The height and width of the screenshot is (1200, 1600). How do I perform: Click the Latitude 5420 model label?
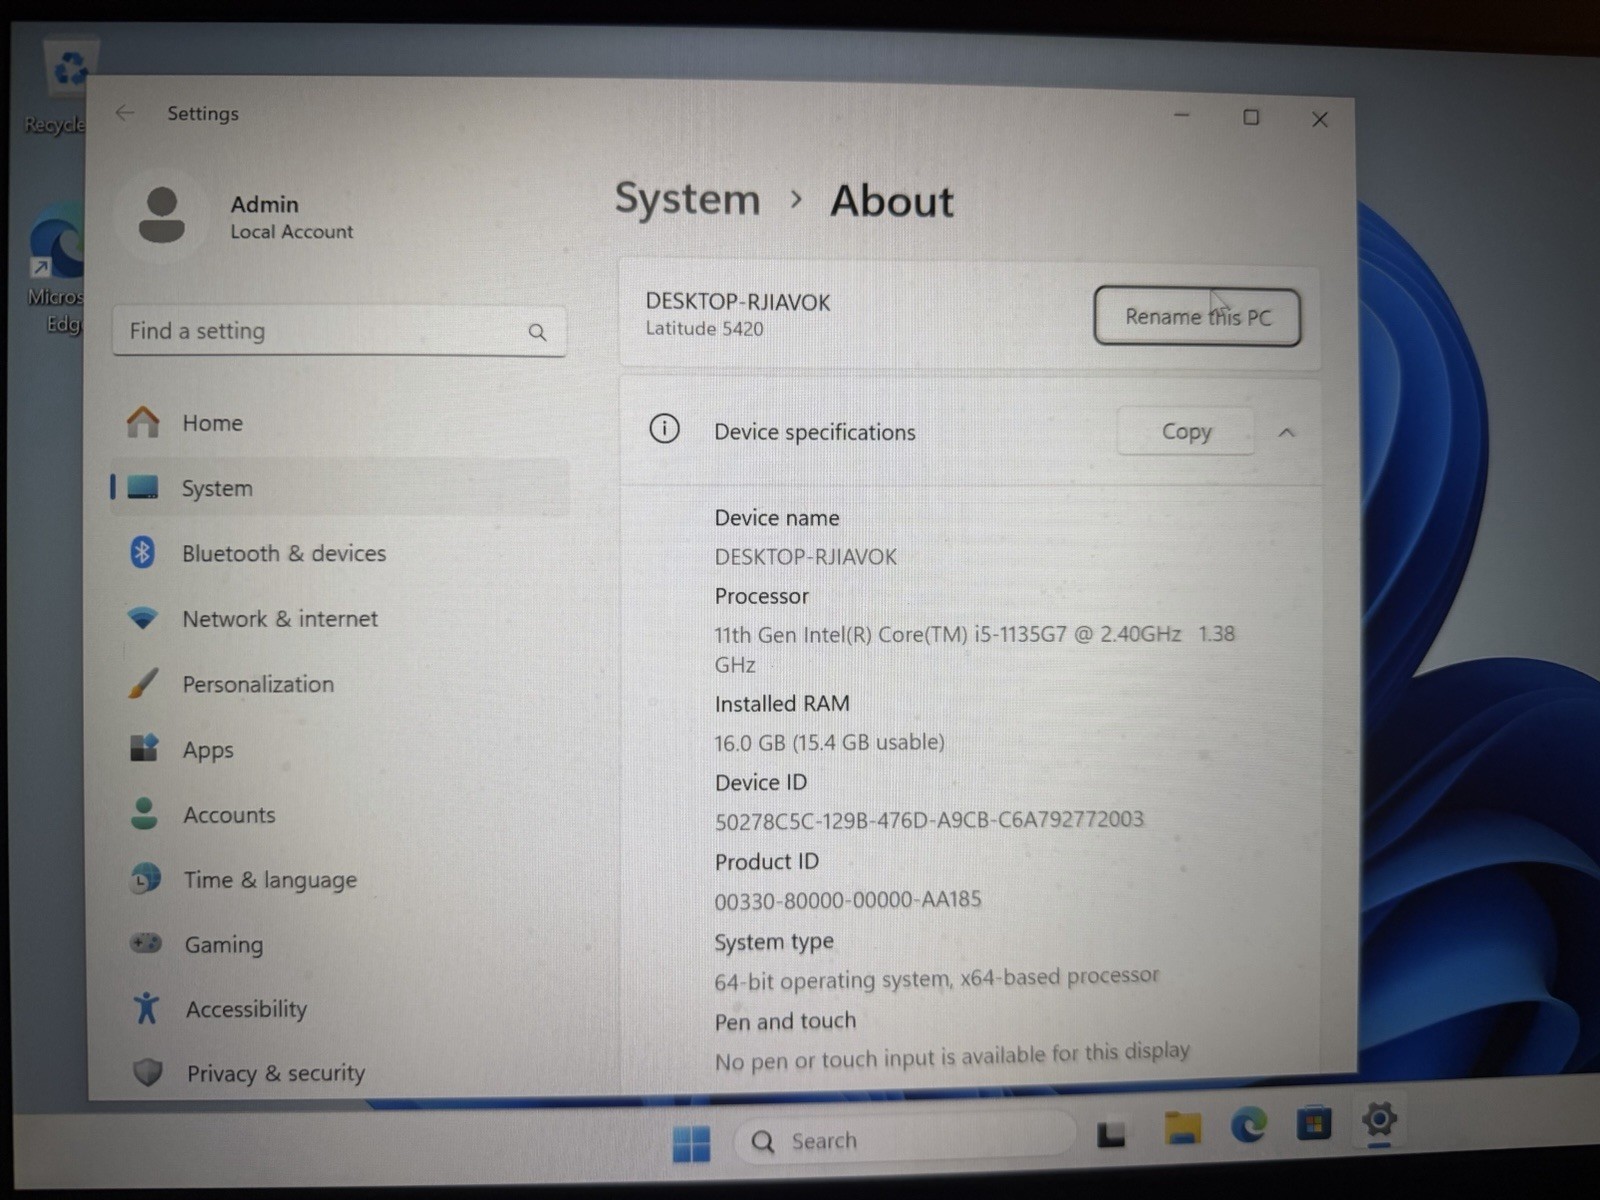click(x=704, y=328)
